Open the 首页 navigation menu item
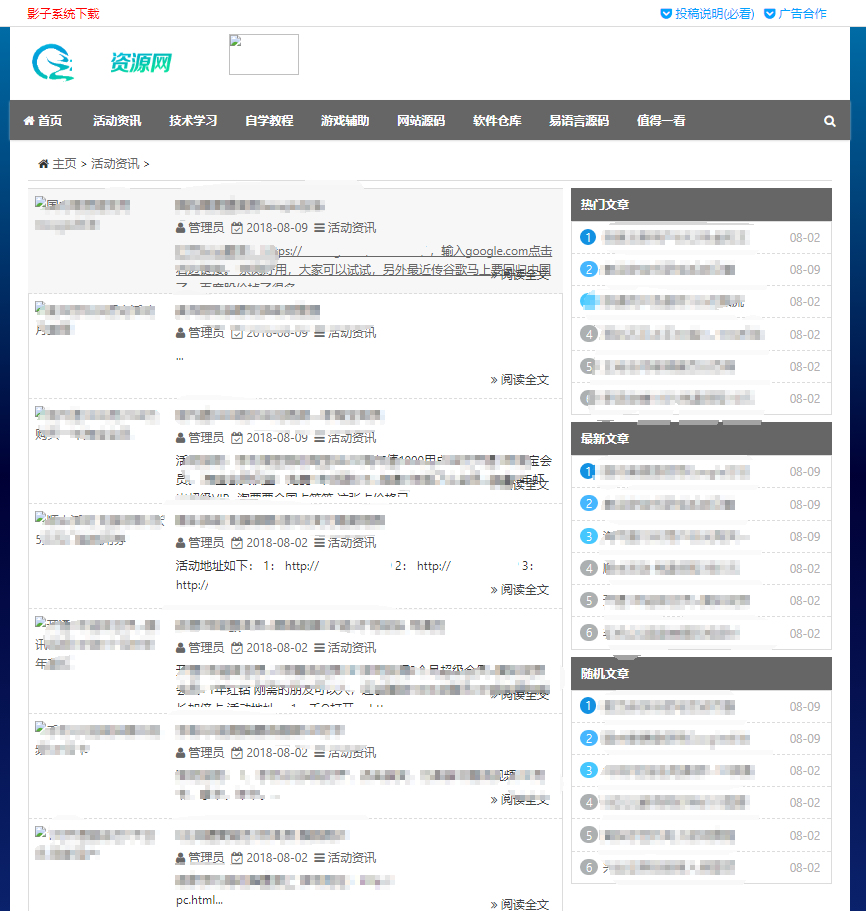This screenshot has width=866, height=911. pos(43,121)
